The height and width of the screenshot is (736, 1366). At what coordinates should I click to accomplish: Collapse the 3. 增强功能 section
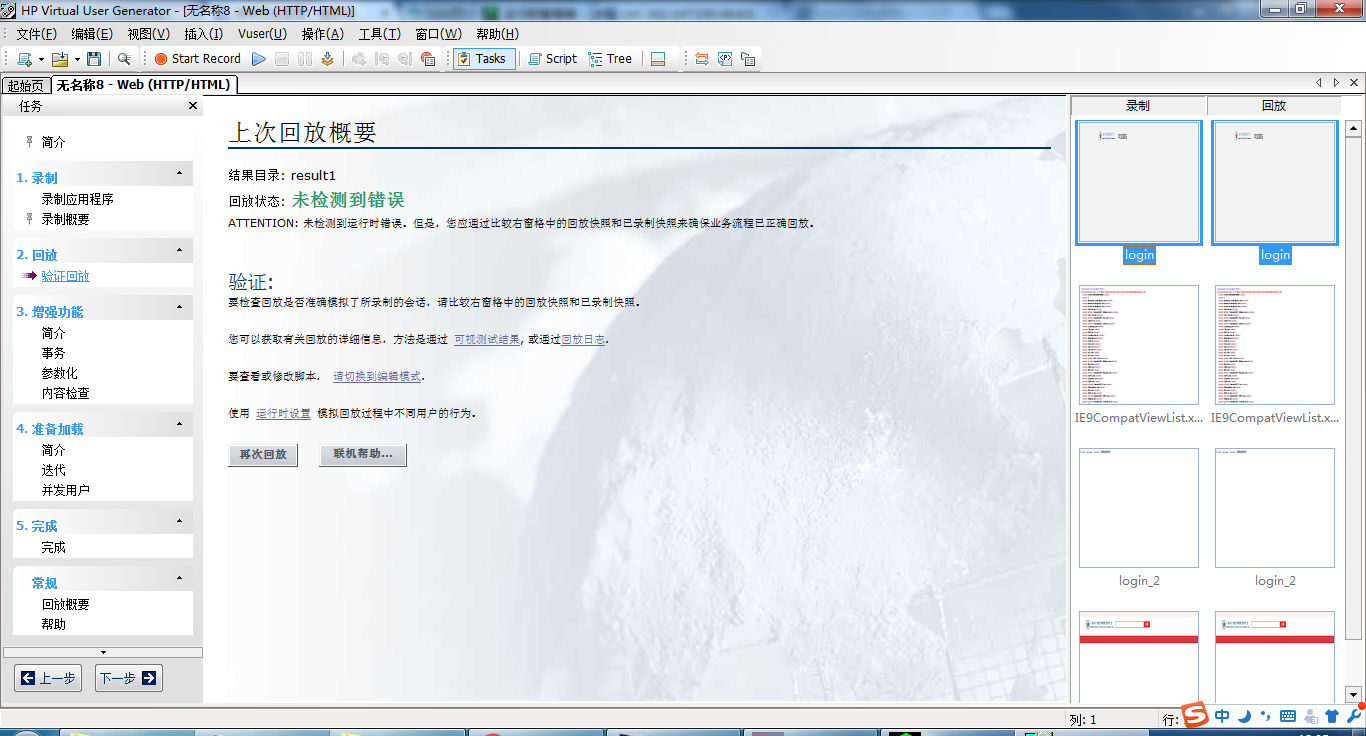[179, 307]
